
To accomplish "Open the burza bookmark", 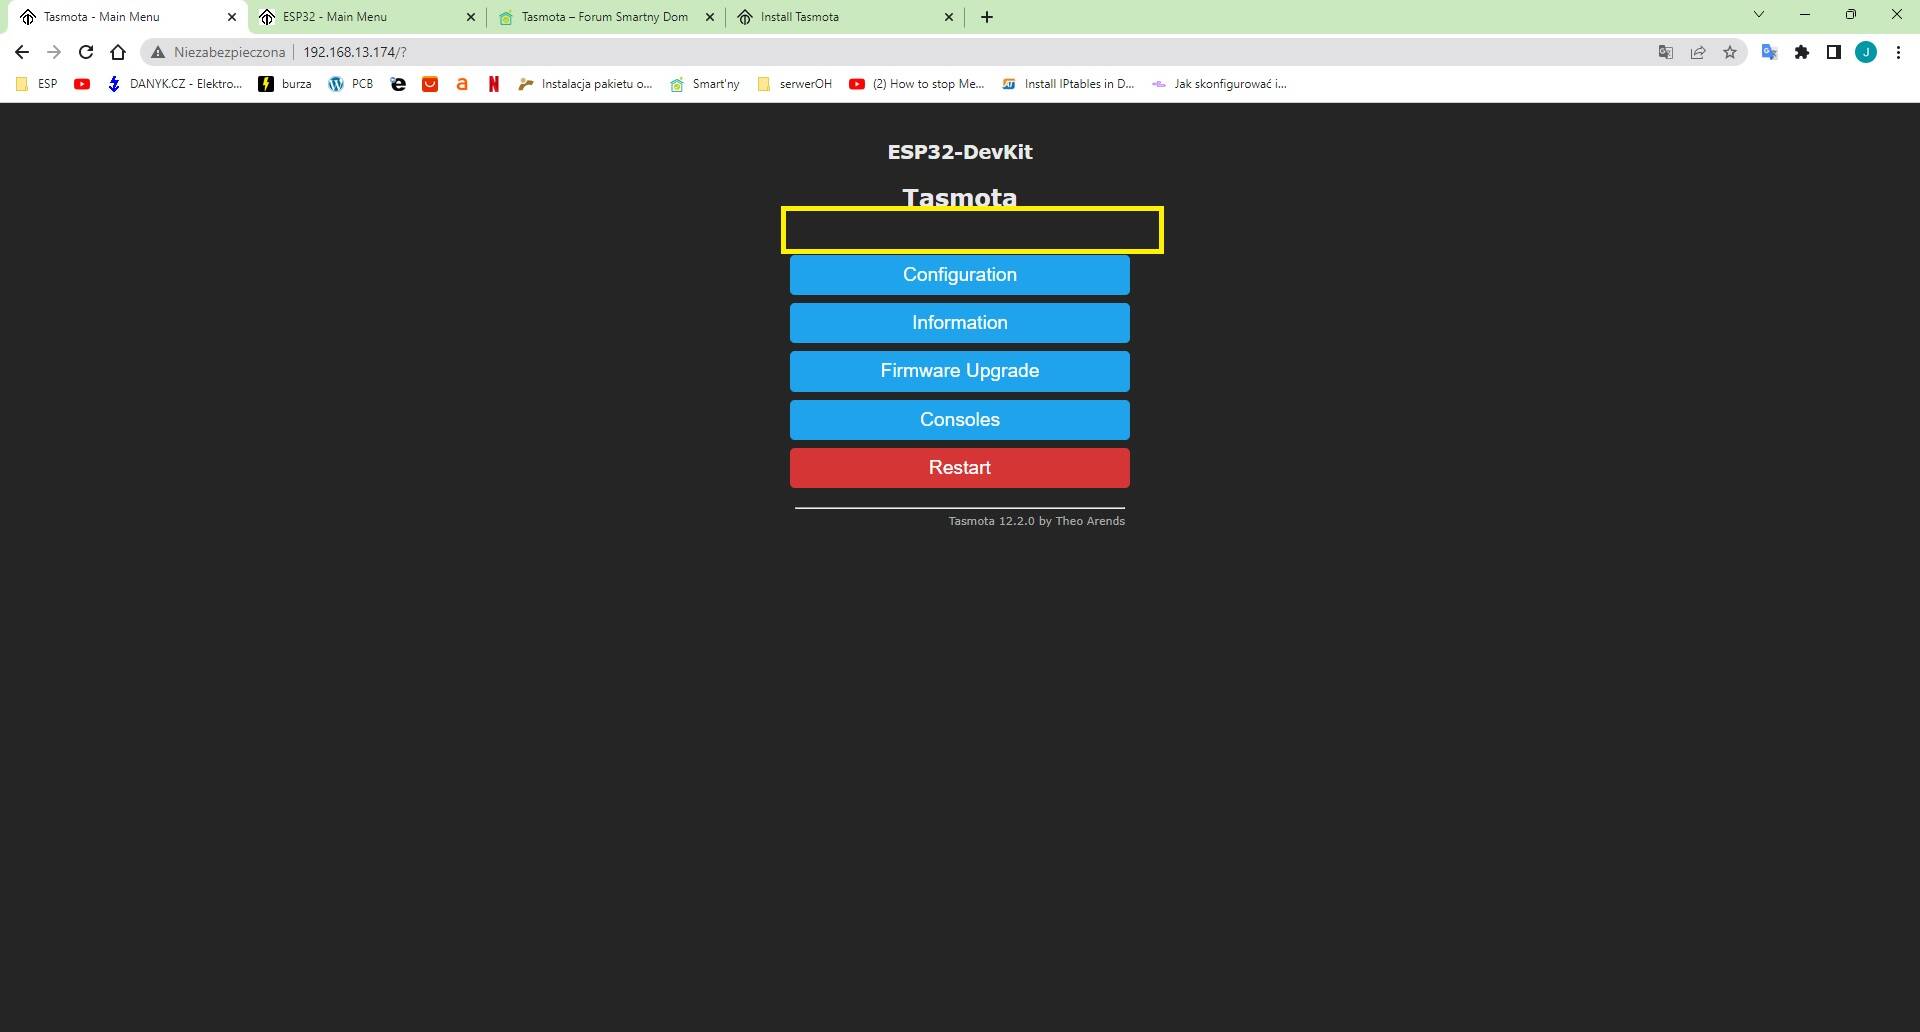I will click(285, 84).
